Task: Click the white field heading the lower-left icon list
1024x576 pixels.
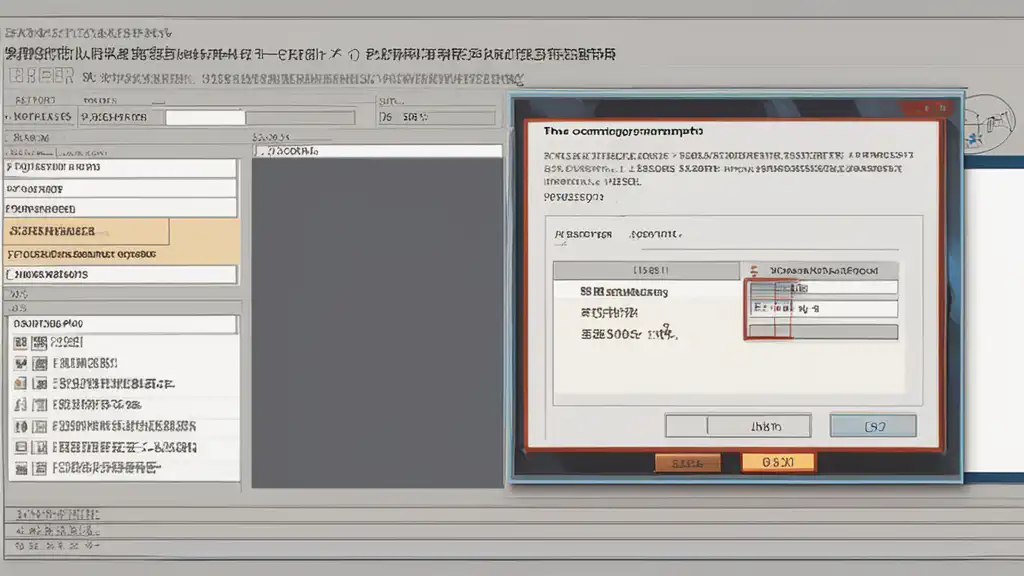Action: point(123,324)
